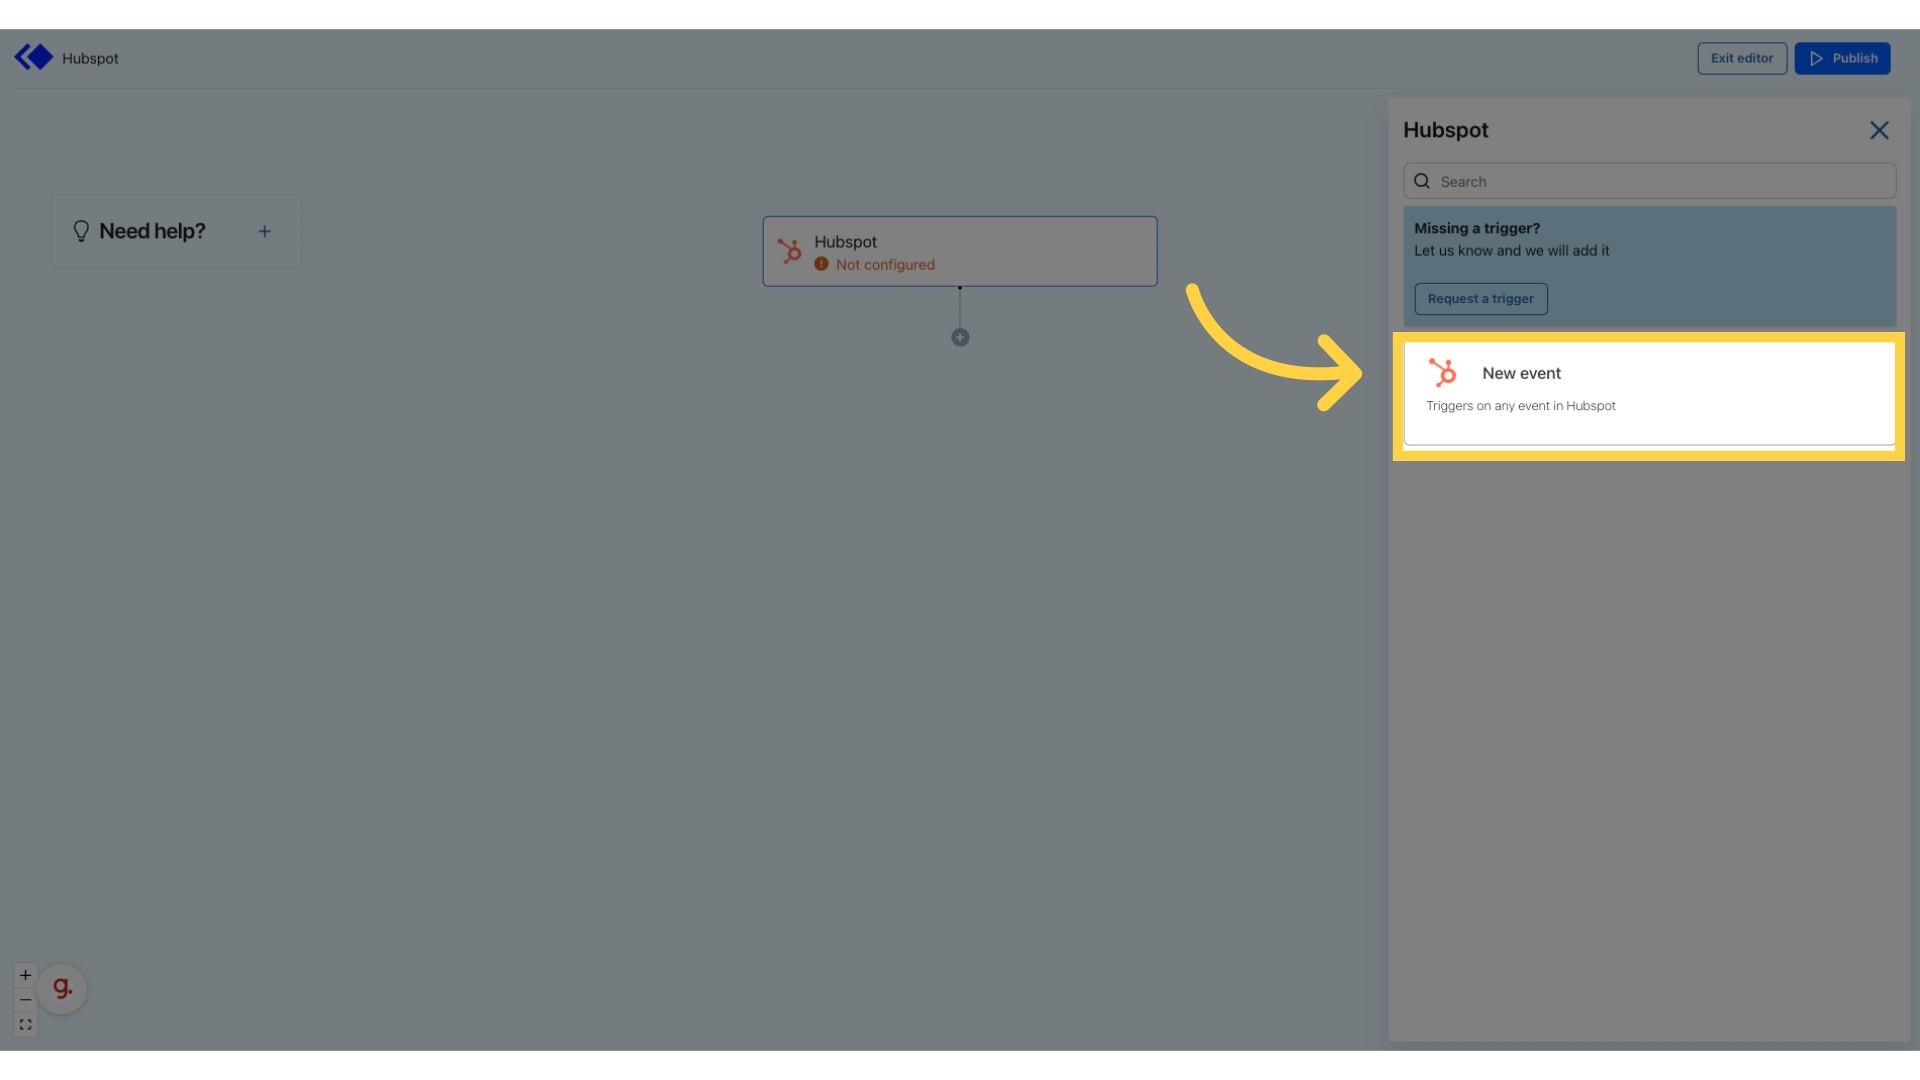The width and height of the screenshot is (1920, 1080).
Task: Click the Hubspot icon on canvas node
Action: point(789,251)
